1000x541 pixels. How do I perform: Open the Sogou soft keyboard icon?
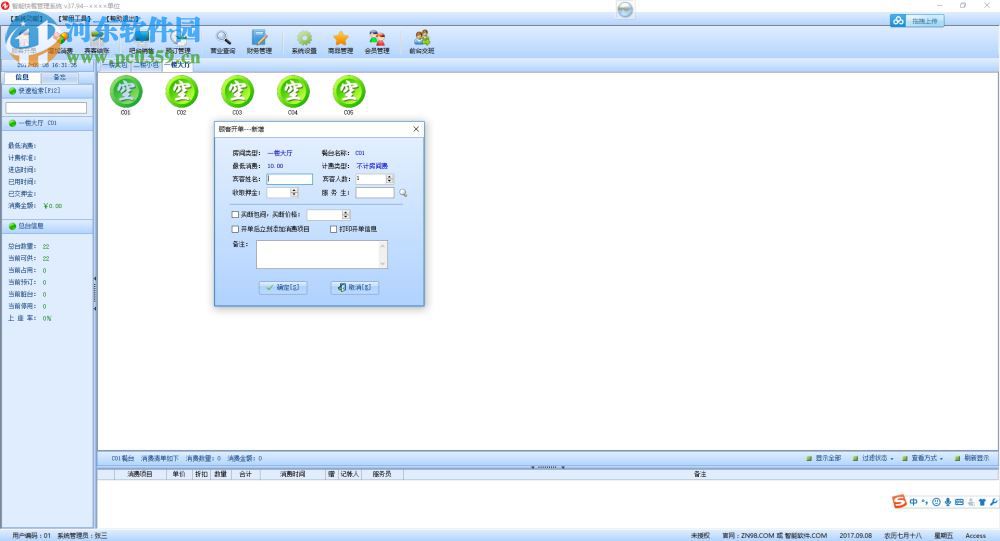[959, 502]
